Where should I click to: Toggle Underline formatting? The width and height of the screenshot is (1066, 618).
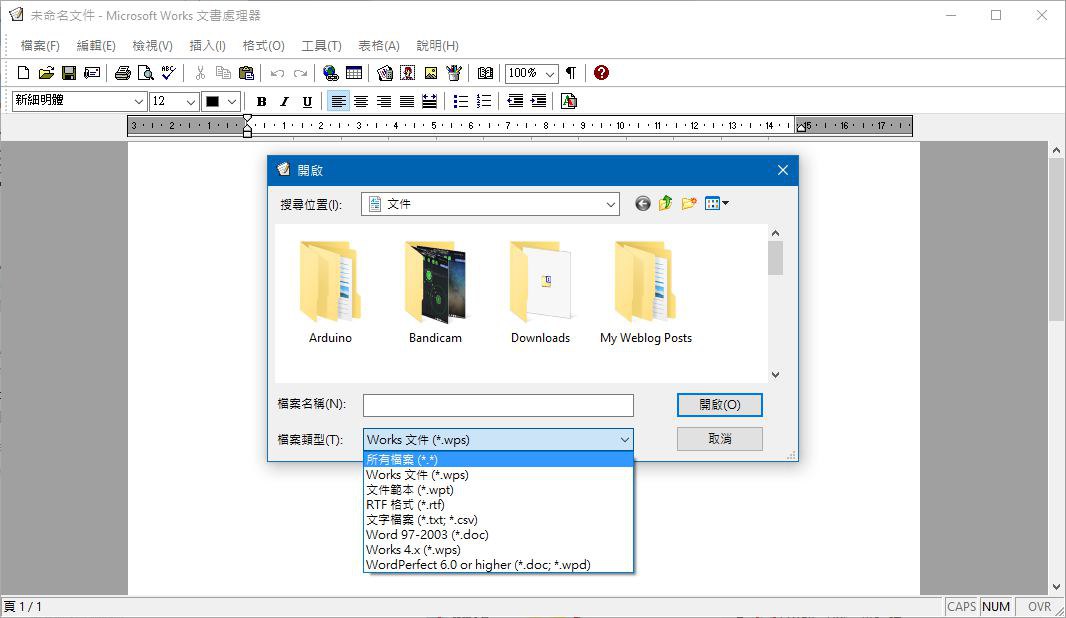307,101
